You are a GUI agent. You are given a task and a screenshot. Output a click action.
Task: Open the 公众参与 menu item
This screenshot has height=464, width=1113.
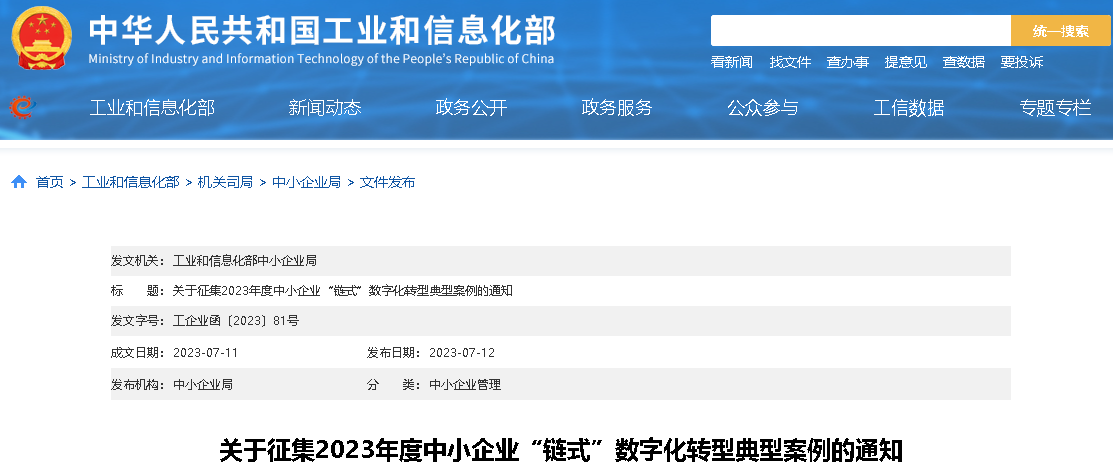click(763, 108)
